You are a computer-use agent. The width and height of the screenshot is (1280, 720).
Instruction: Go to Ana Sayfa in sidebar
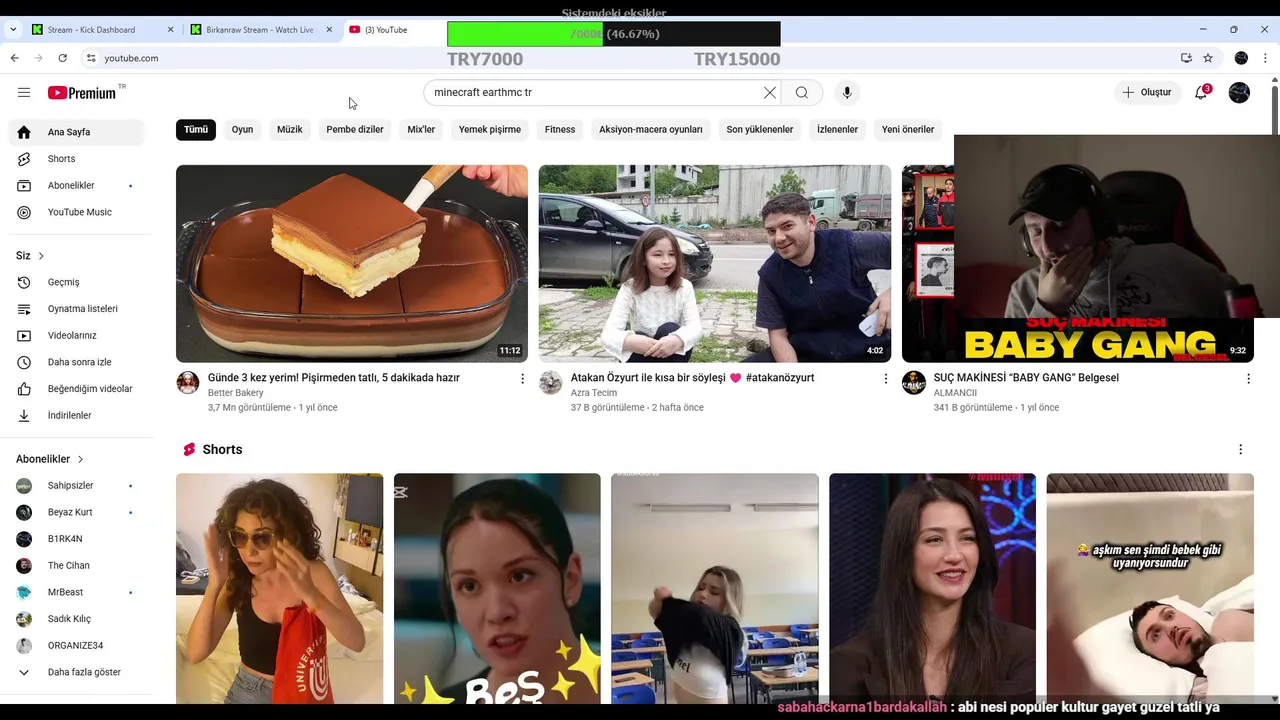(76, 132)
